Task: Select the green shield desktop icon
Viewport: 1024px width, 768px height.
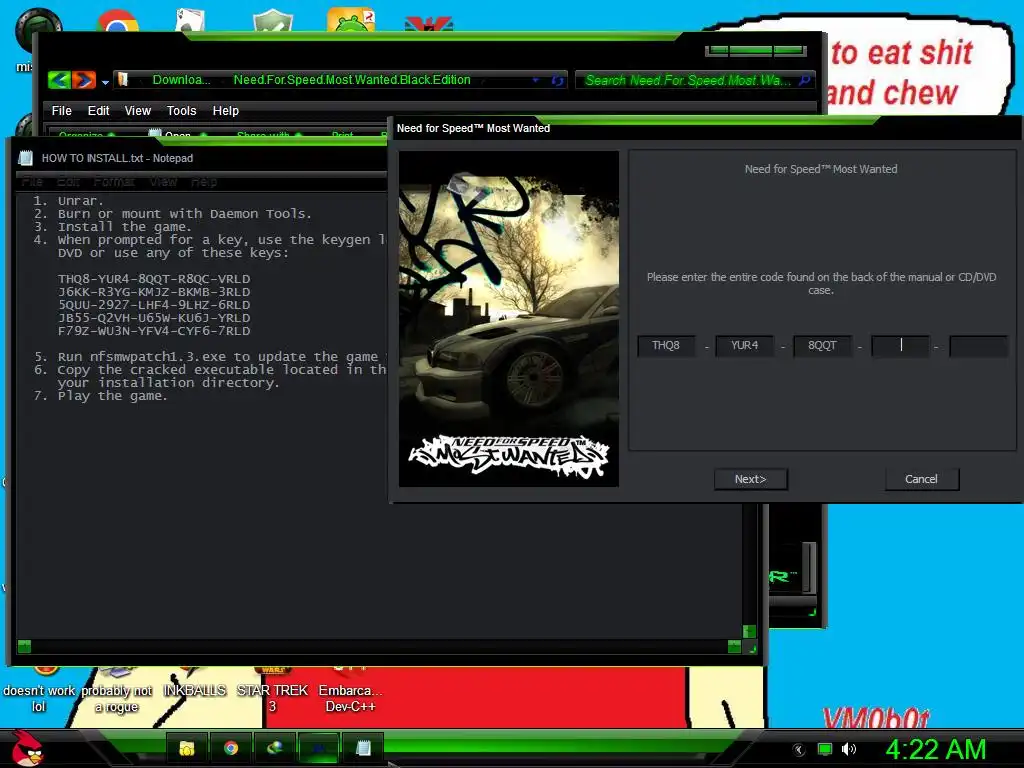Action: point(272,21)
